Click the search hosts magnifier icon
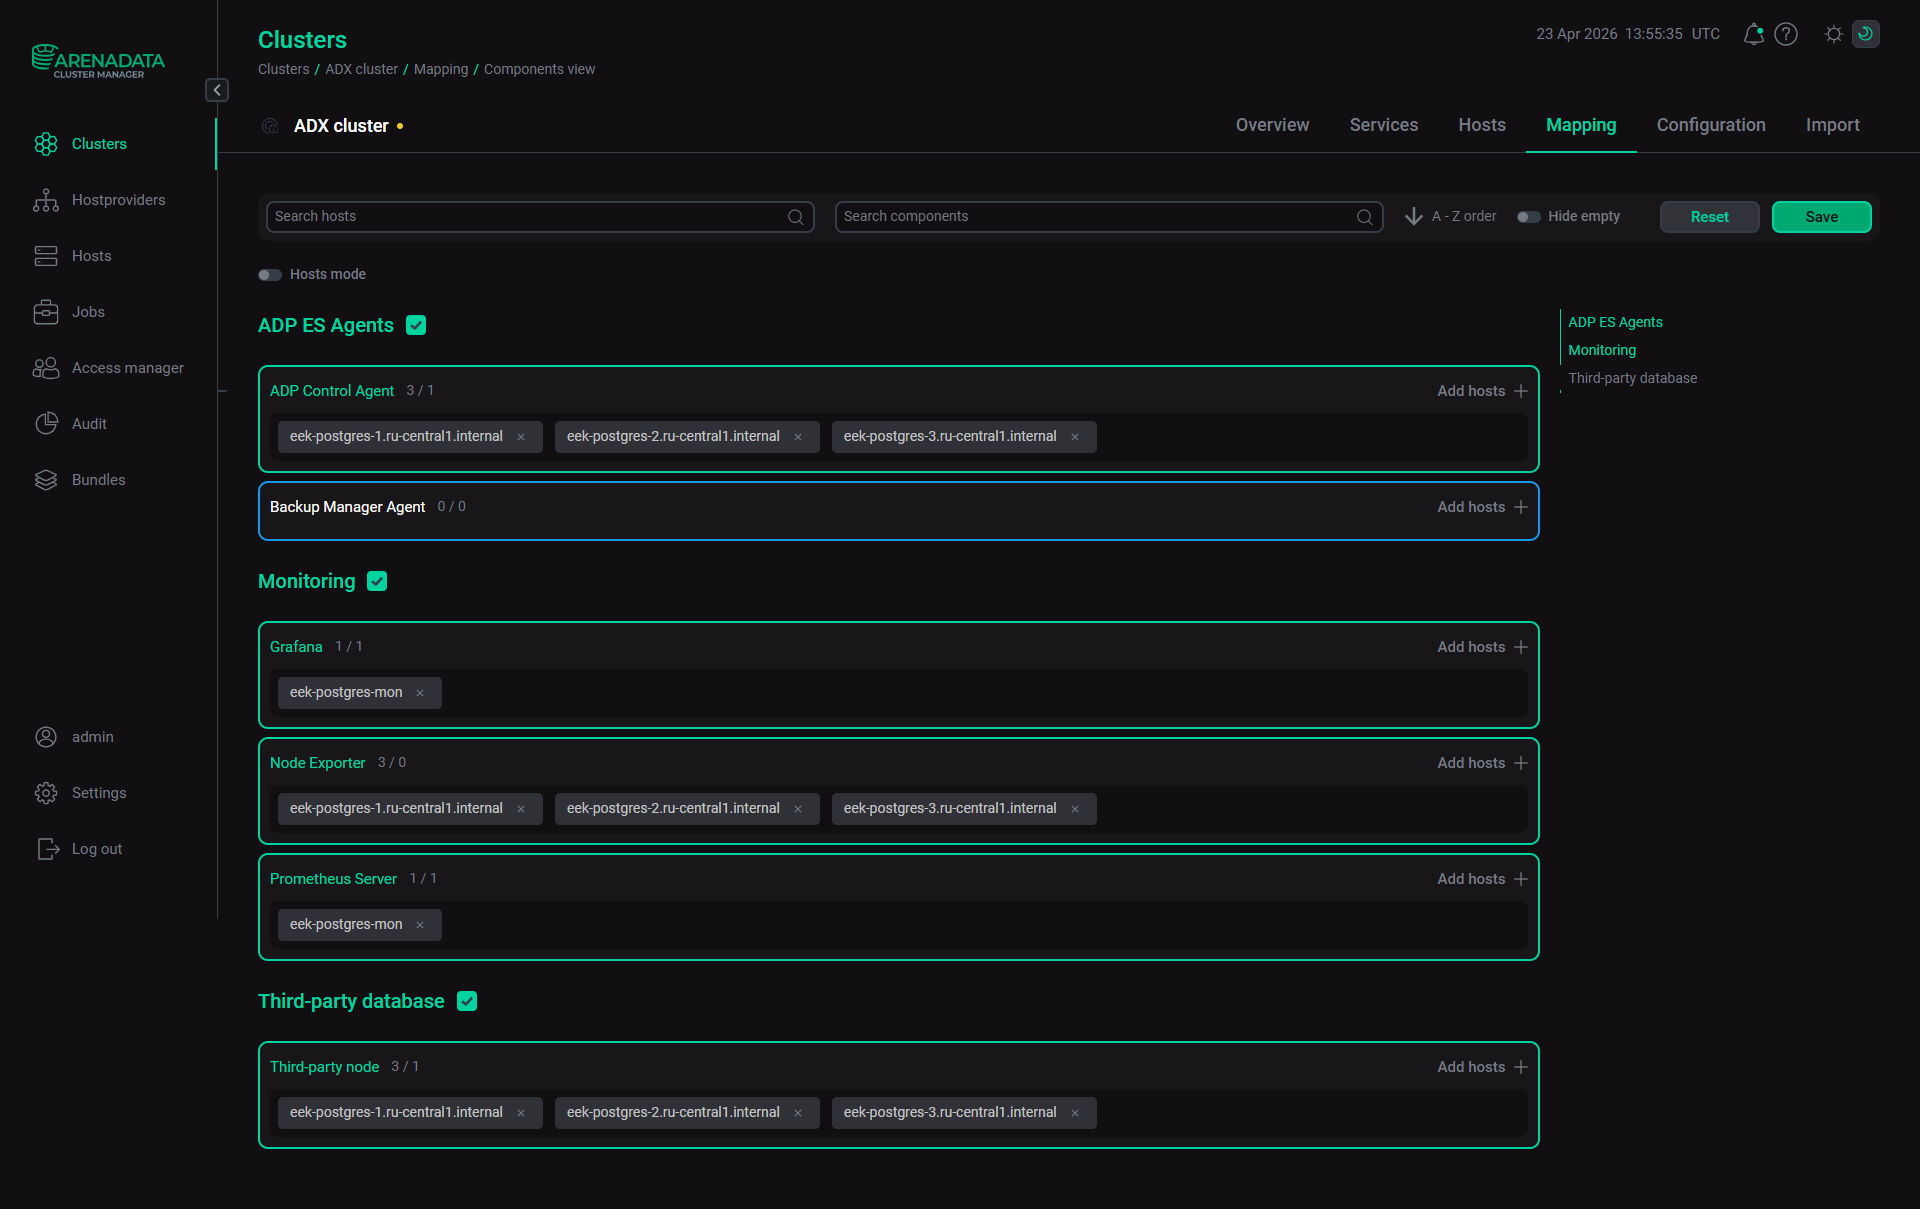The width and height of the screenshot is (1920, 1209). tap(796, 217)
